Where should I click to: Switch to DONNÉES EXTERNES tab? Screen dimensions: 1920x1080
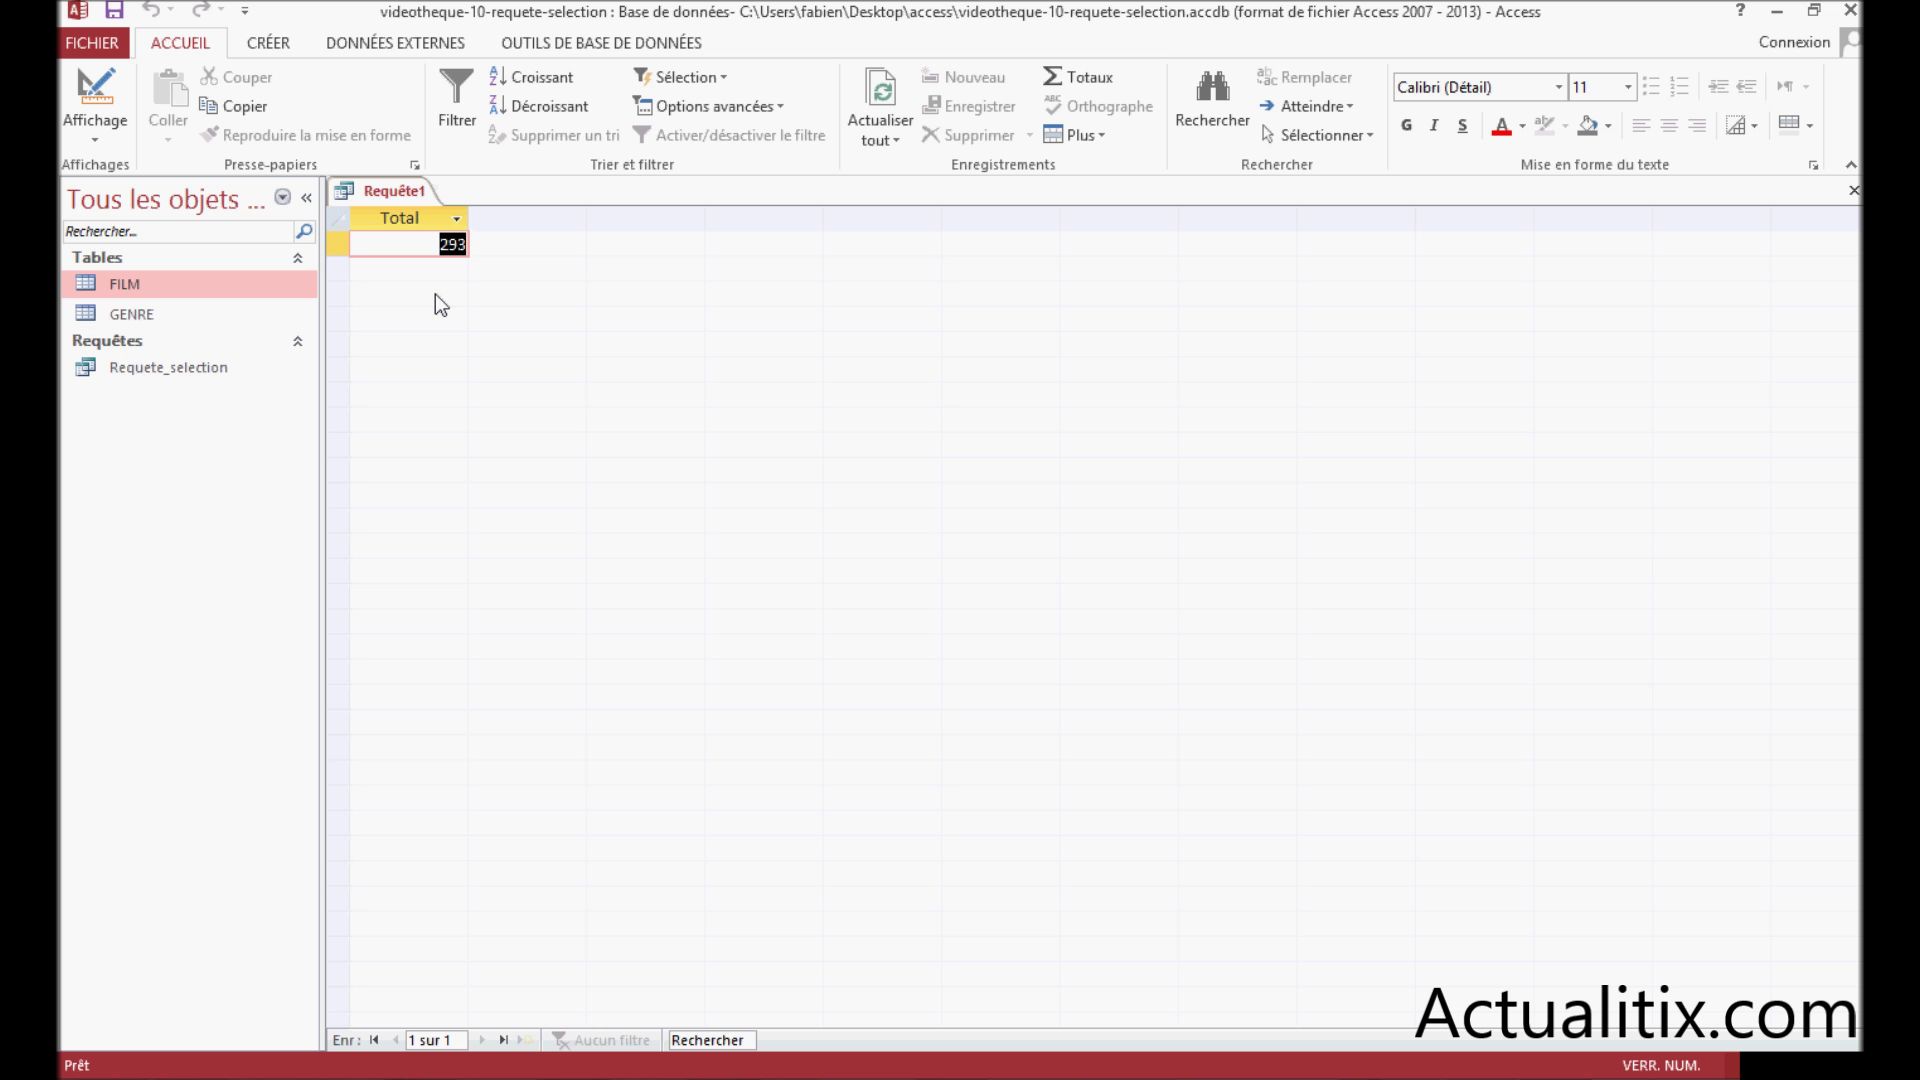click(395, 43)
